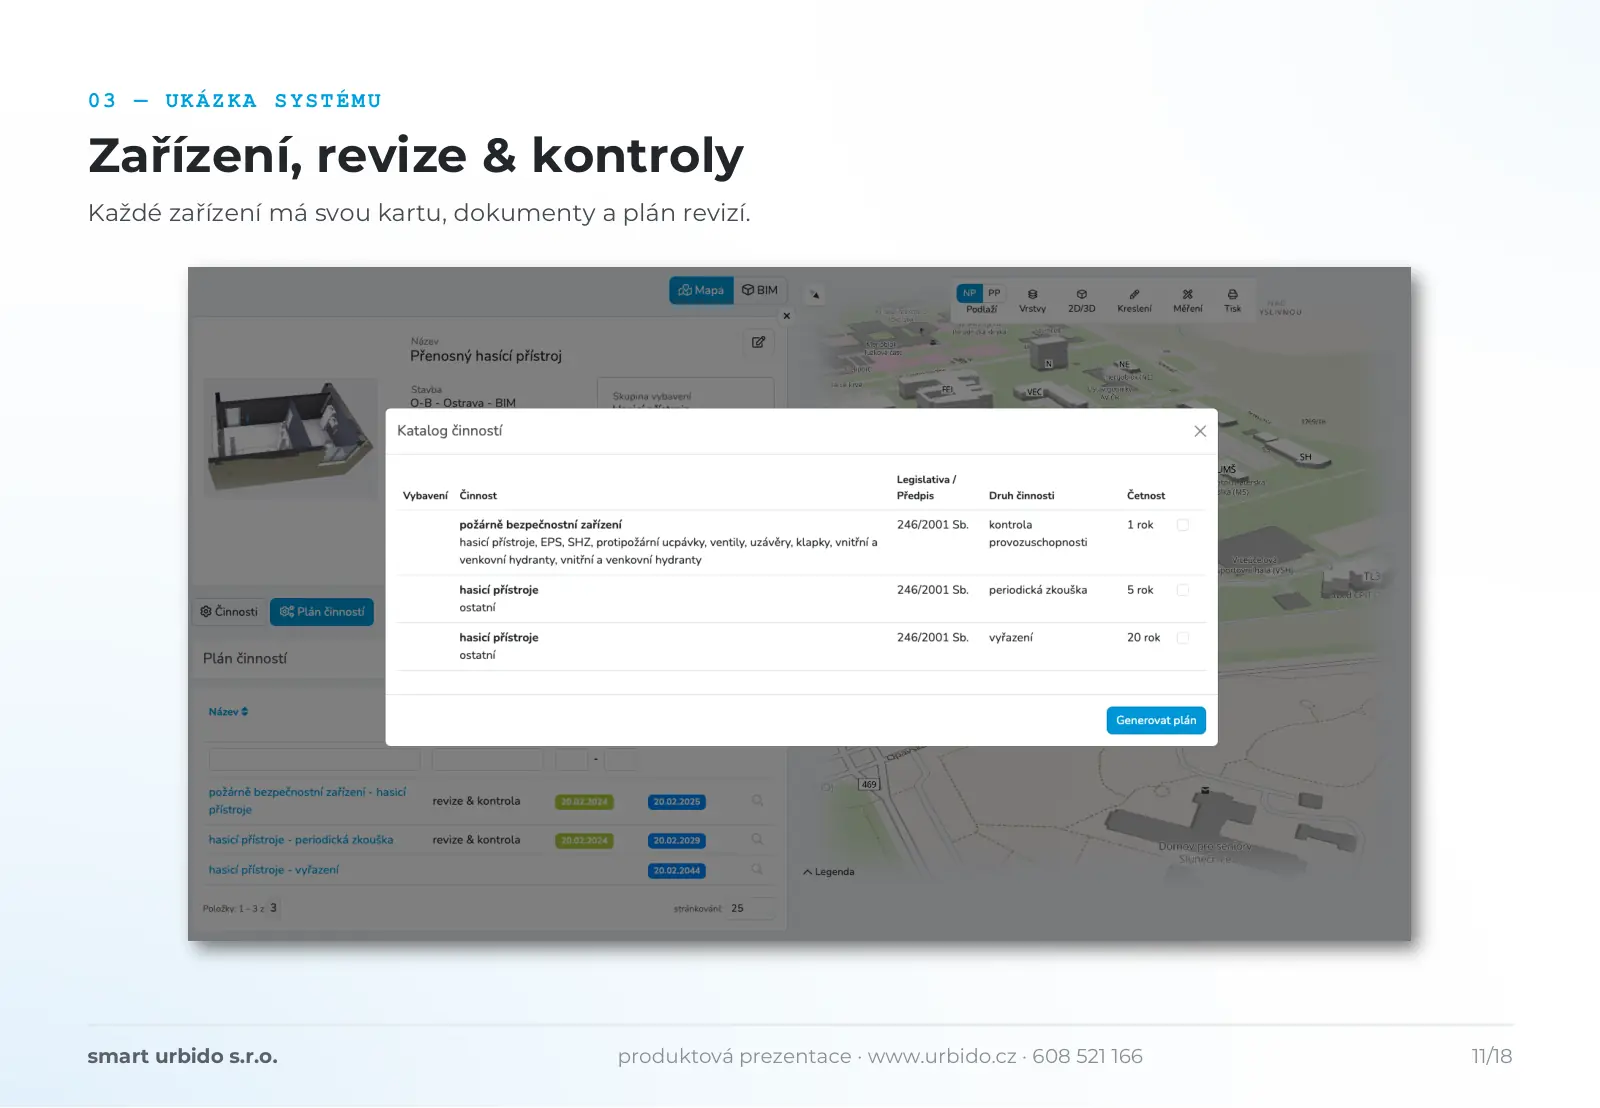The height and width of the screenshot is (1108, 1600).
Task: Click the Tisk print icon
Action: click(1233, 301)
